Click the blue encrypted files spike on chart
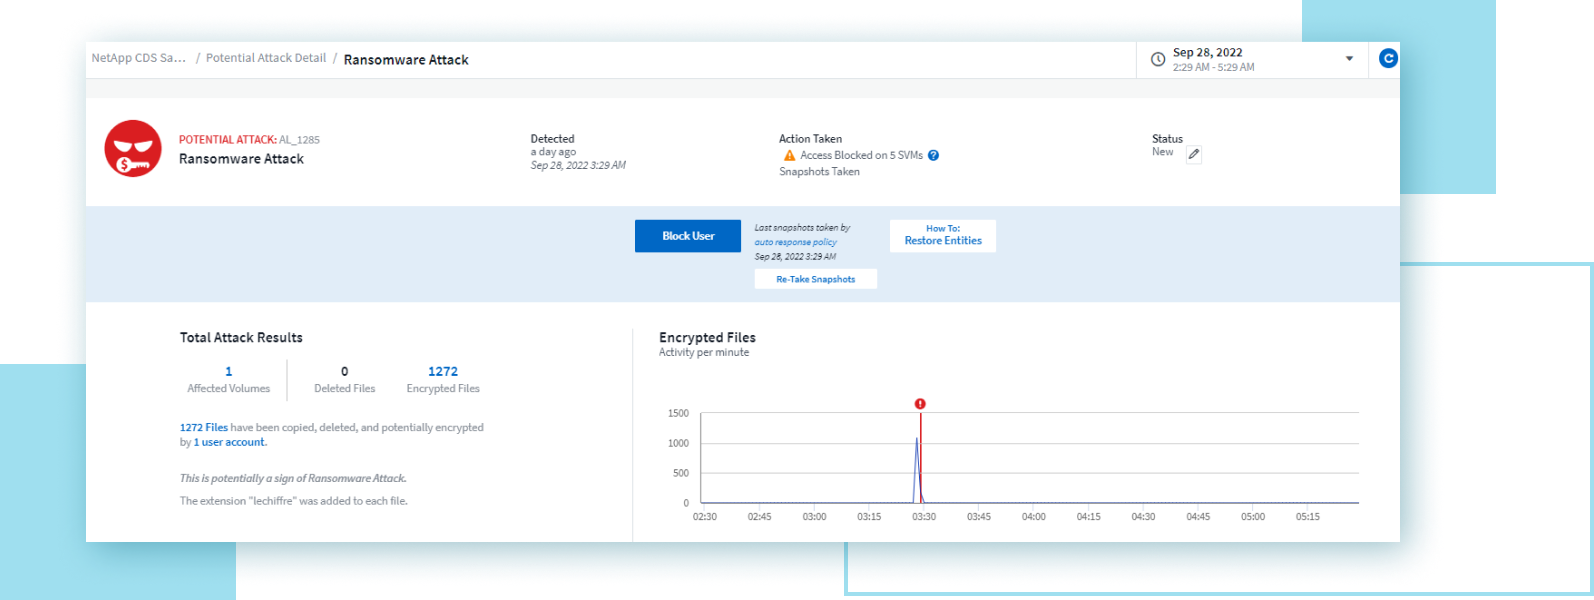1594x600 pixels. coord(916,460)
